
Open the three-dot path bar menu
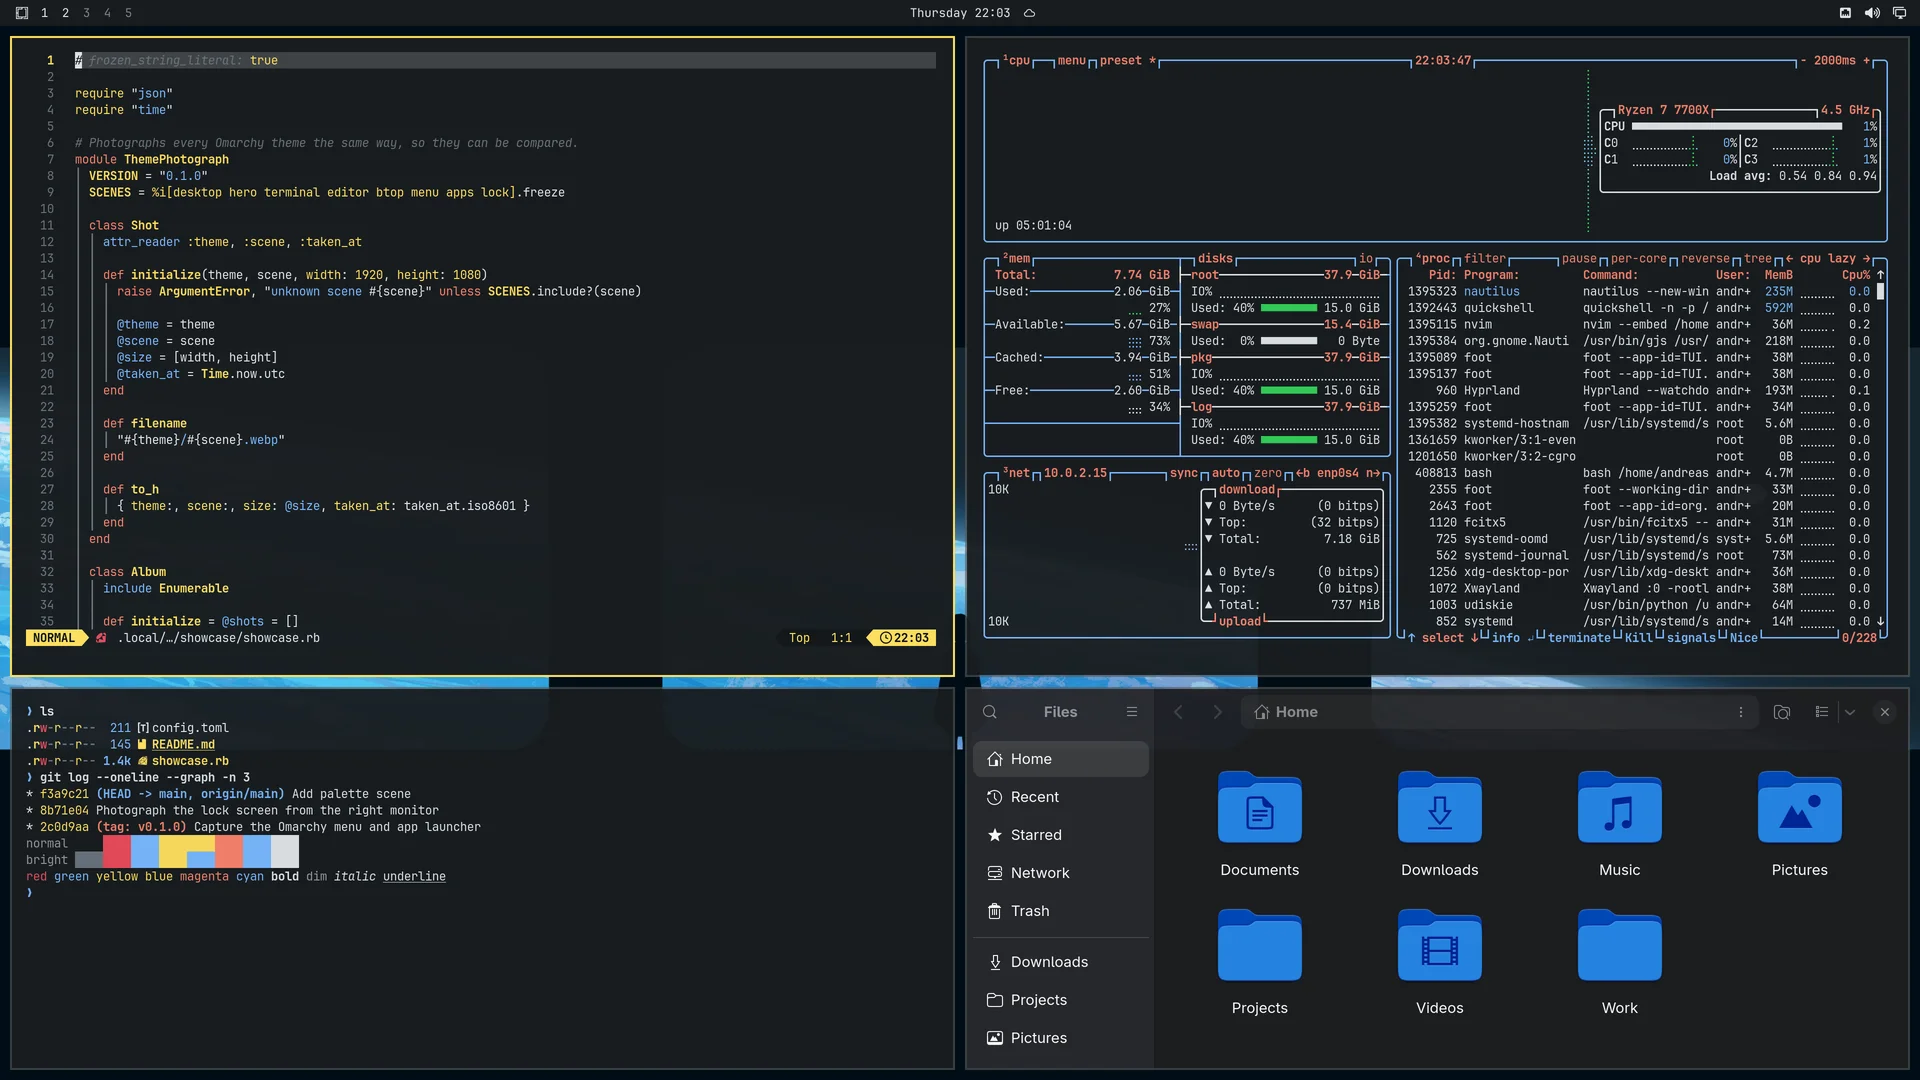(x=1741, y=712)
